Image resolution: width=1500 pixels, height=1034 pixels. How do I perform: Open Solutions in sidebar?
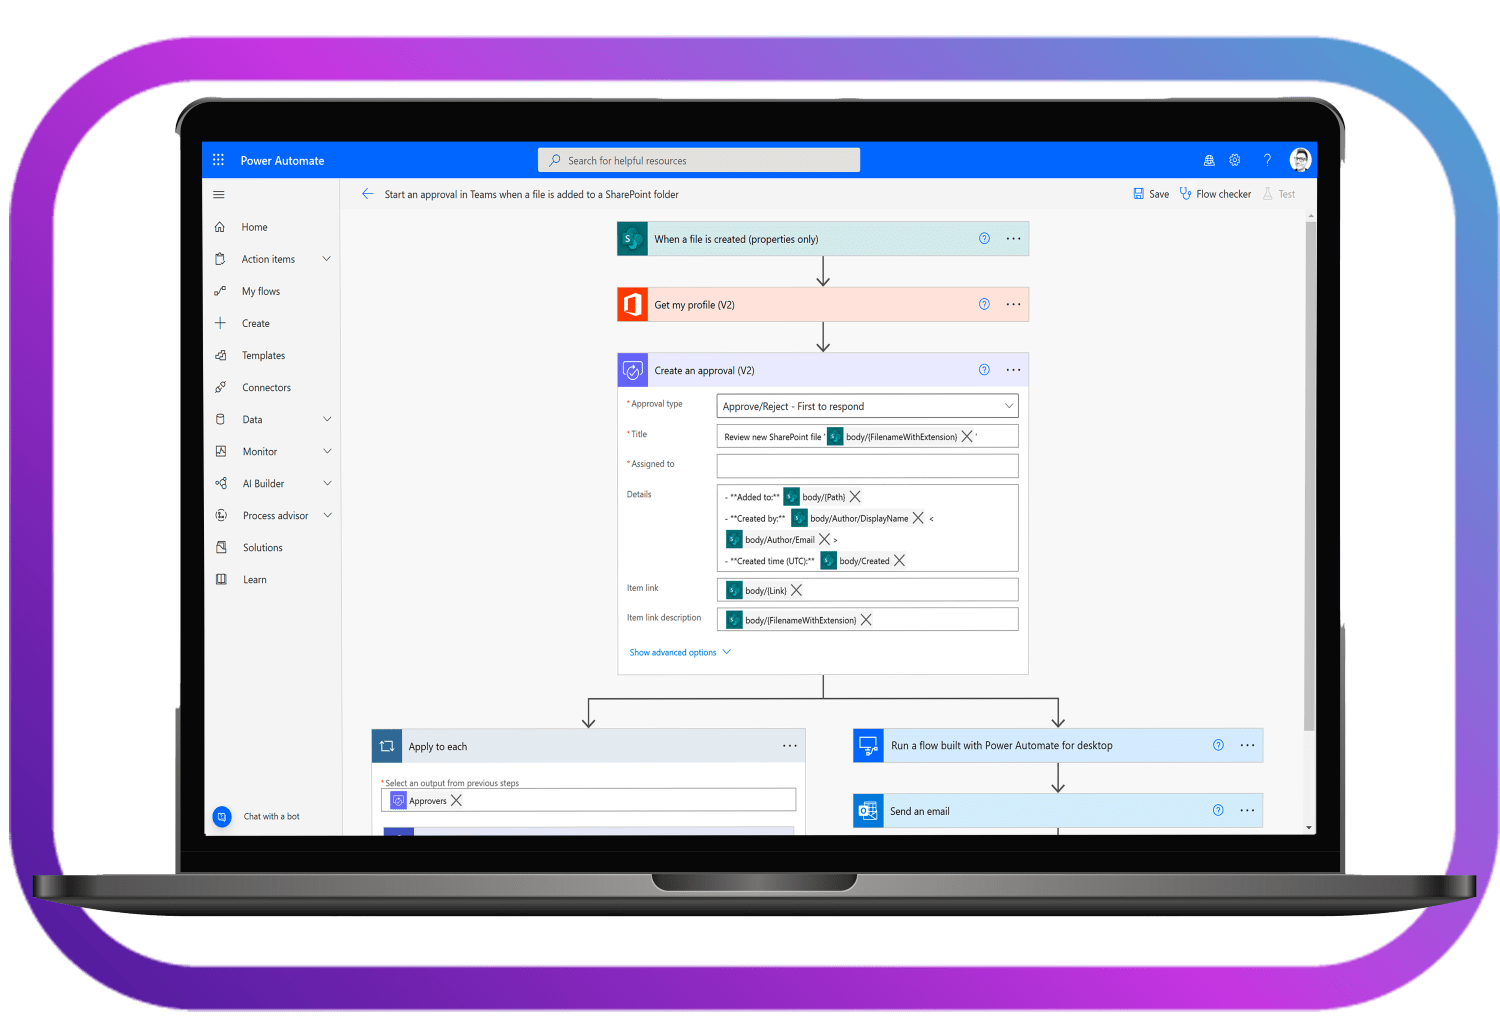[x=262, y=547]
